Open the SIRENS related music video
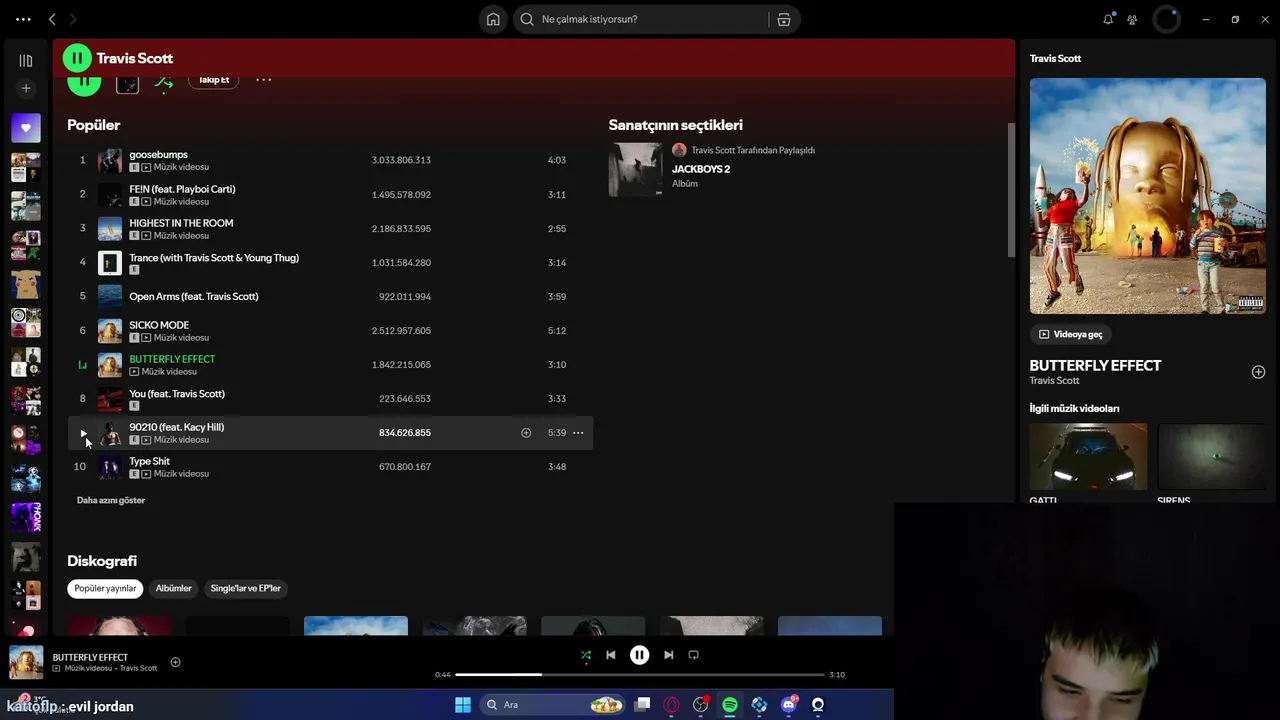This screenshot has height=720, width=1280. pyautogui.click(x=1212, y=457)
